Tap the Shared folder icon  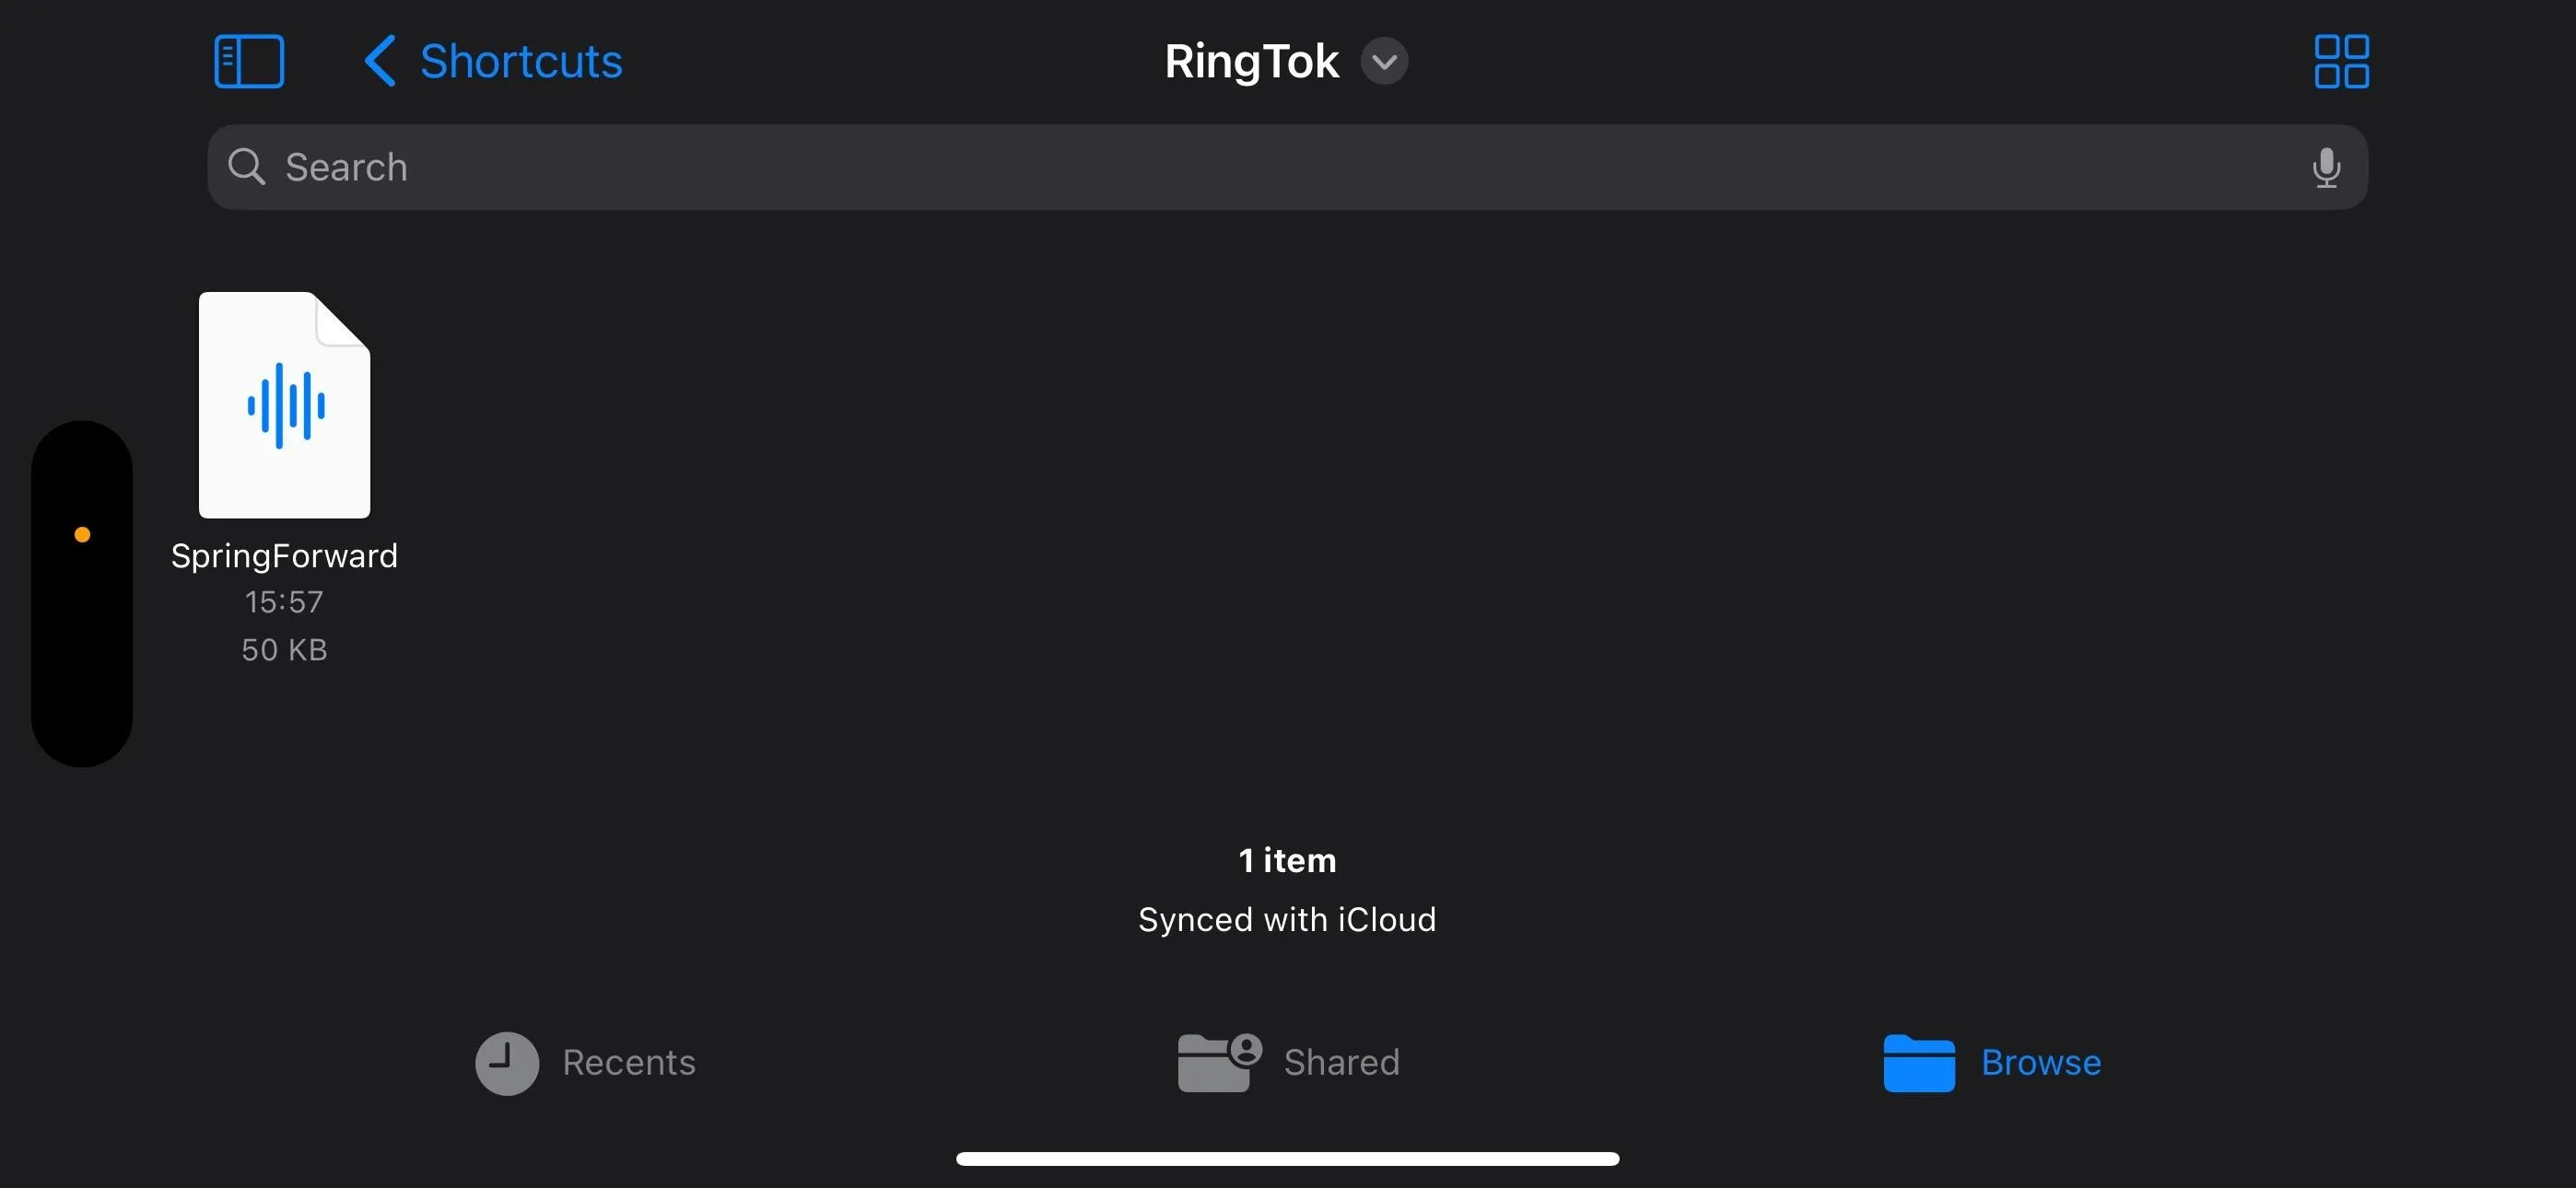coord(1218,1062)
